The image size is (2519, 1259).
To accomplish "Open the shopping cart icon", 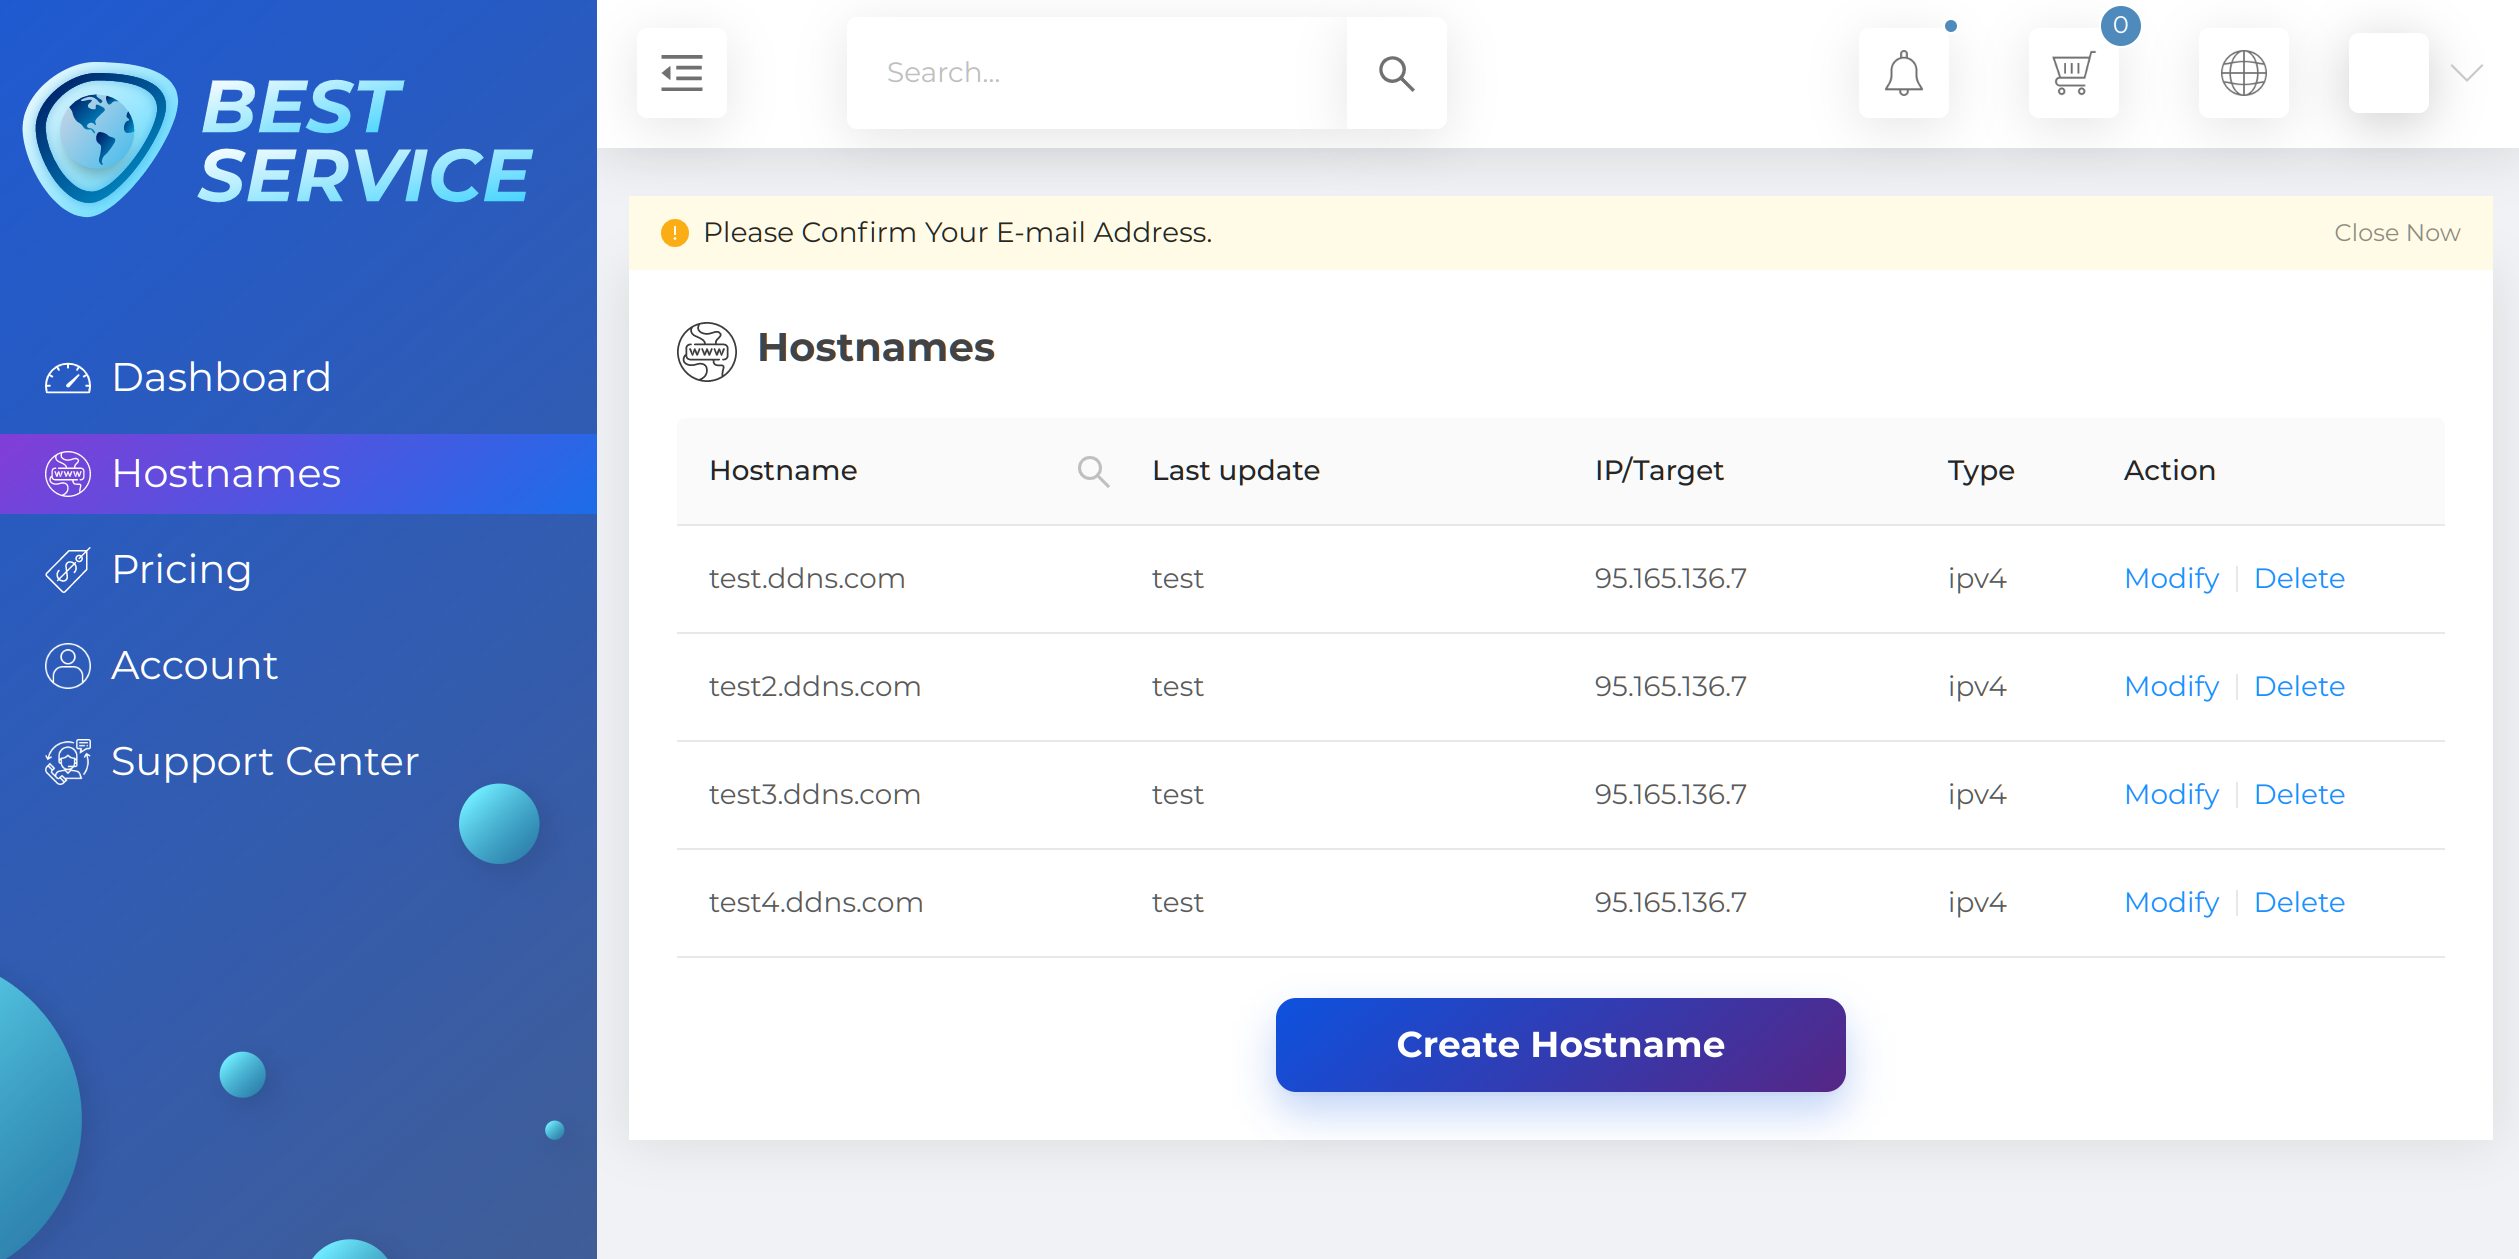I will 2072,73.
